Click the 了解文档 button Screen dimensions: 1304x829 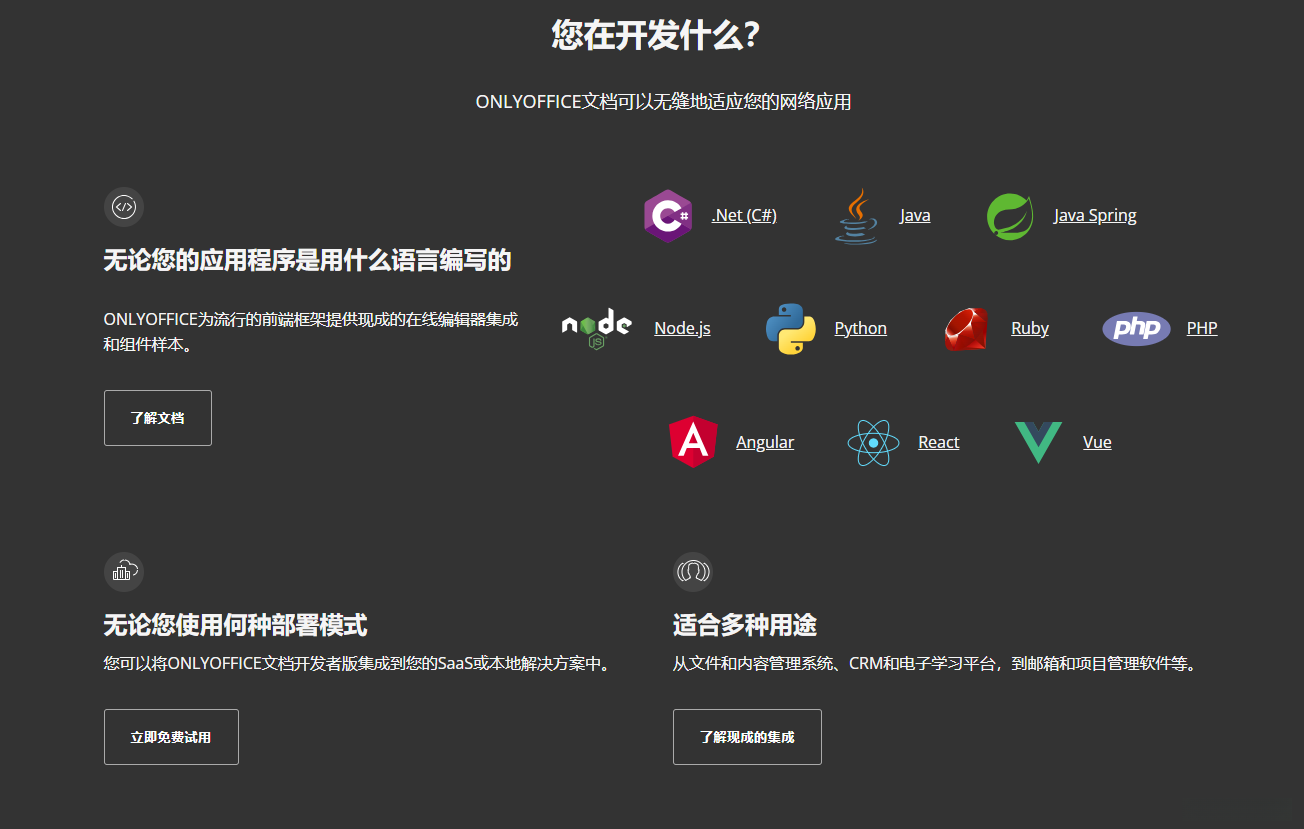coord(157,417)
